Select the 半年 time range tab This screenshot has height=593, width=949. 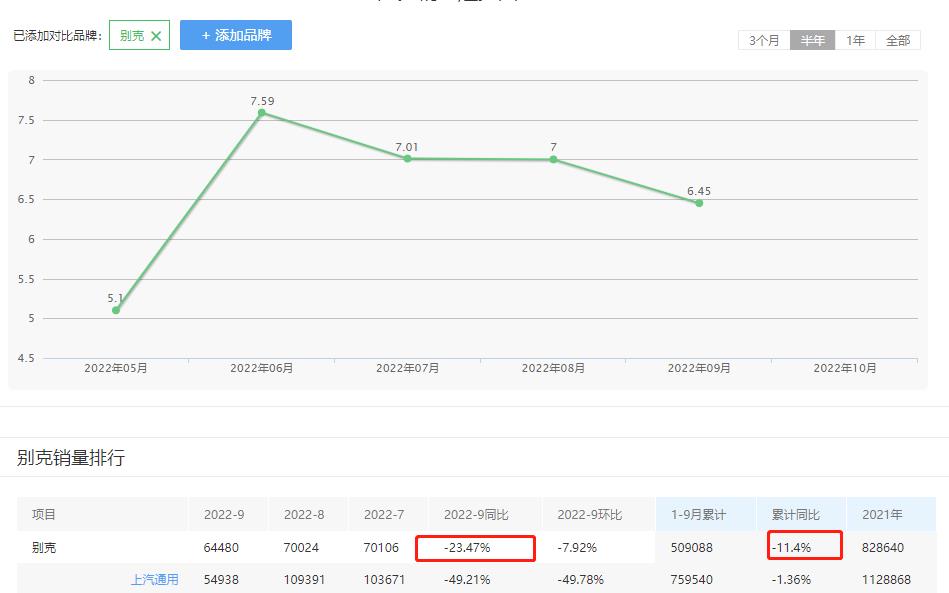click(812, 41)
